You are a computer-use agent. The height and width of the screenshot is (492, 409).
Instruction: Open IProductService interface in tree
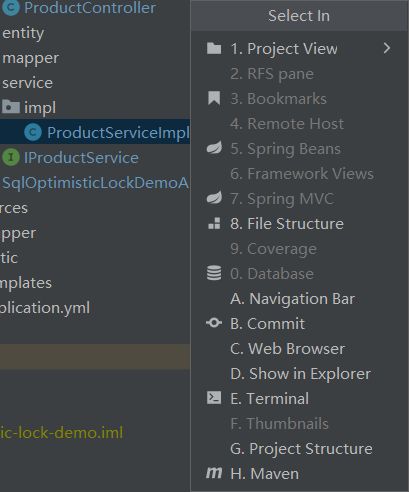tap(81, 157)
